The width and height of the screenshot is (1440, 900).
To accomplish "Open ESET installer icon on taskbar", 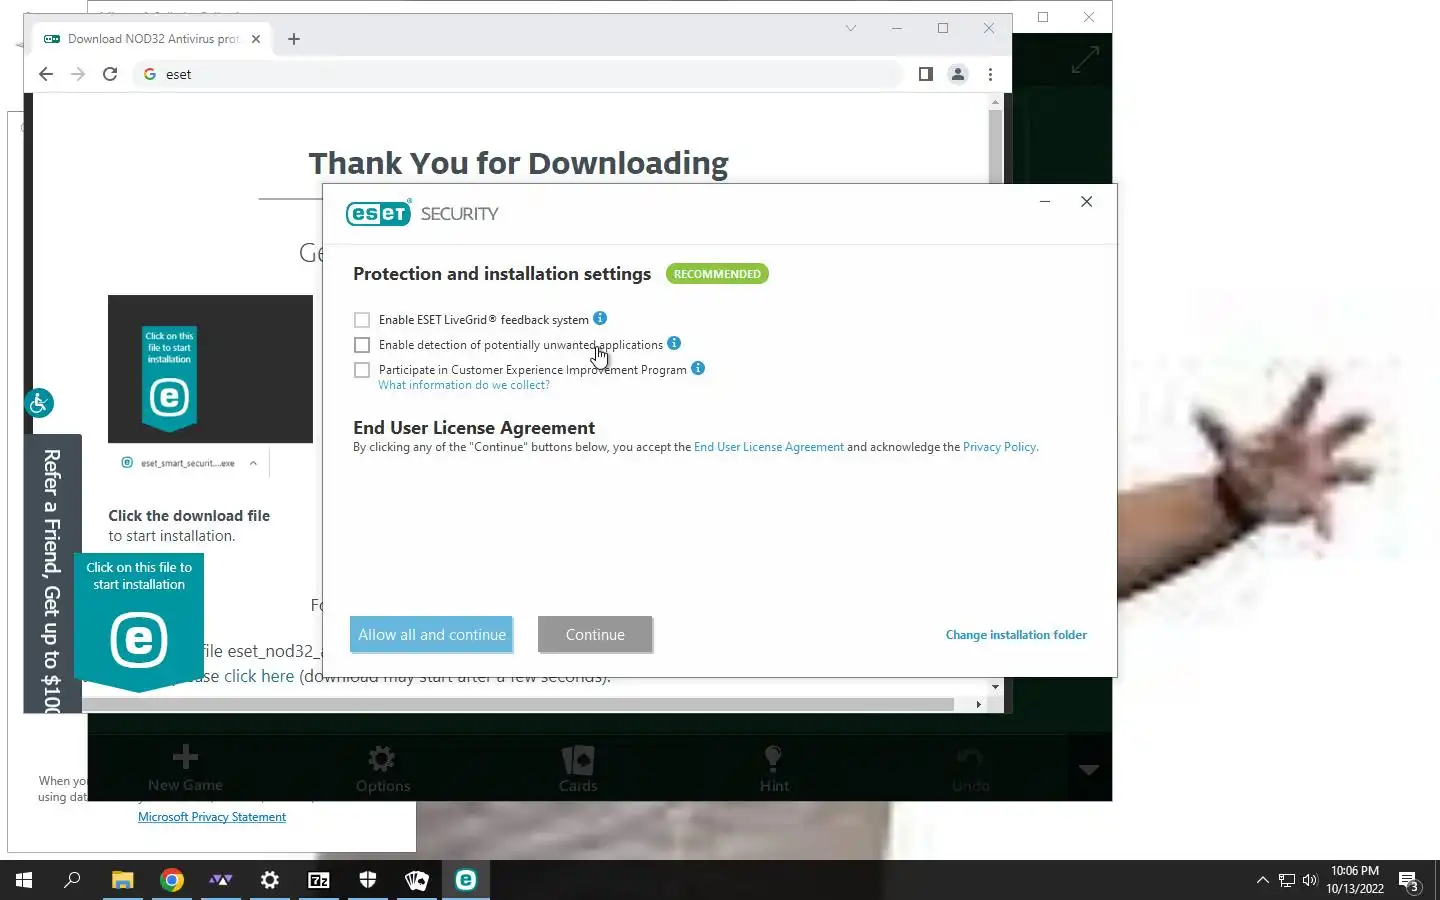I will click(466, 880).
